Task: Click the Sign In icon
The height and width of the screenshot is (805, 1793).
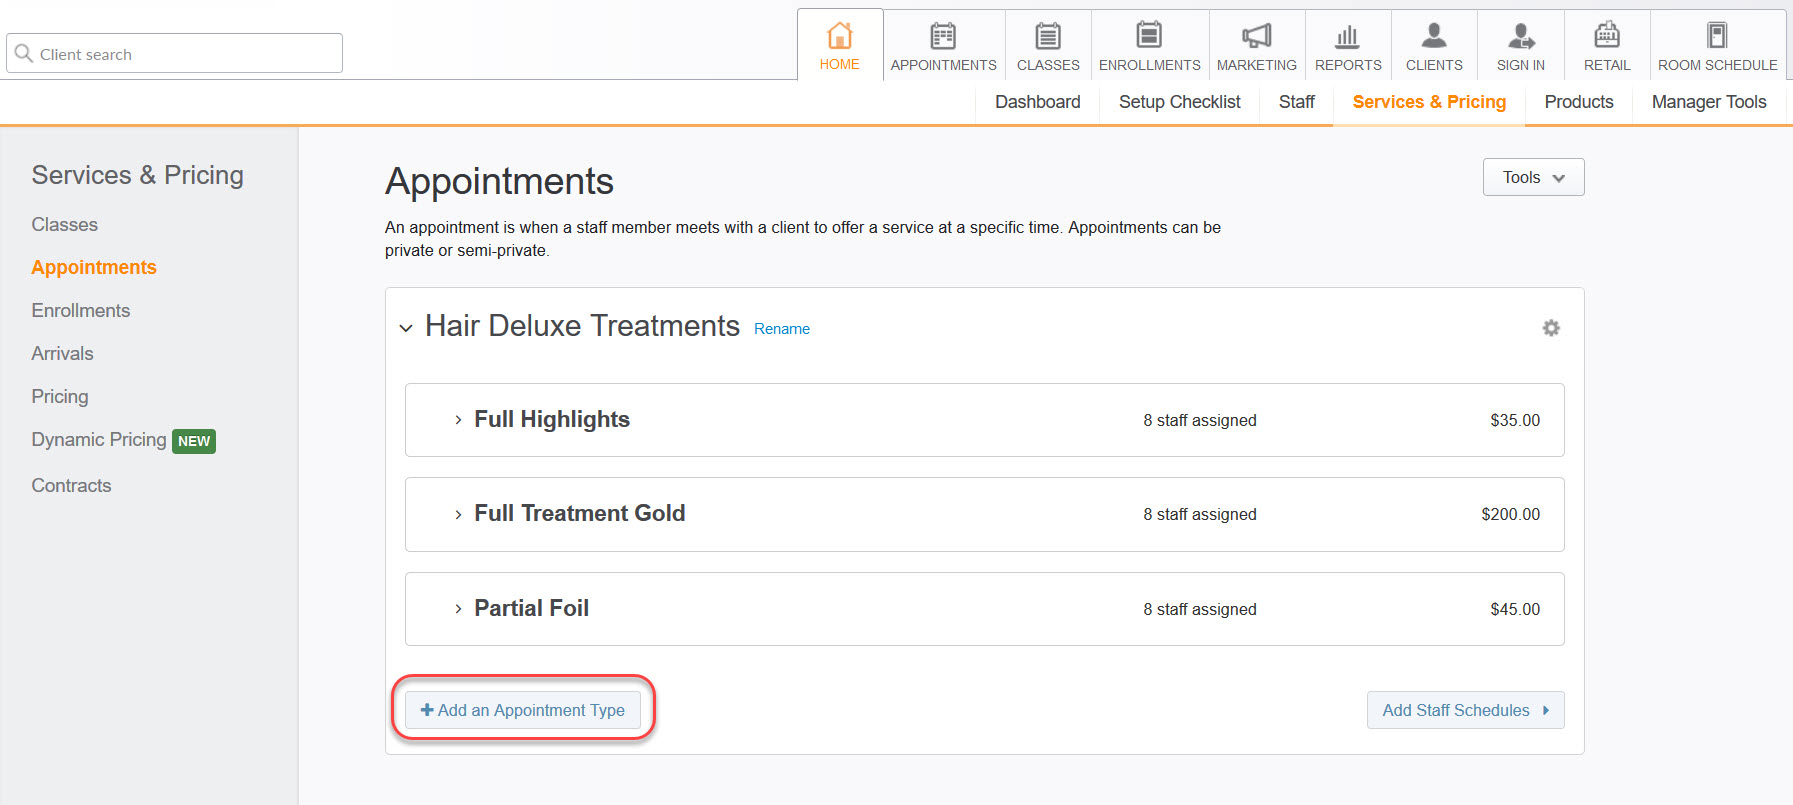Action: click(1519, 36)
